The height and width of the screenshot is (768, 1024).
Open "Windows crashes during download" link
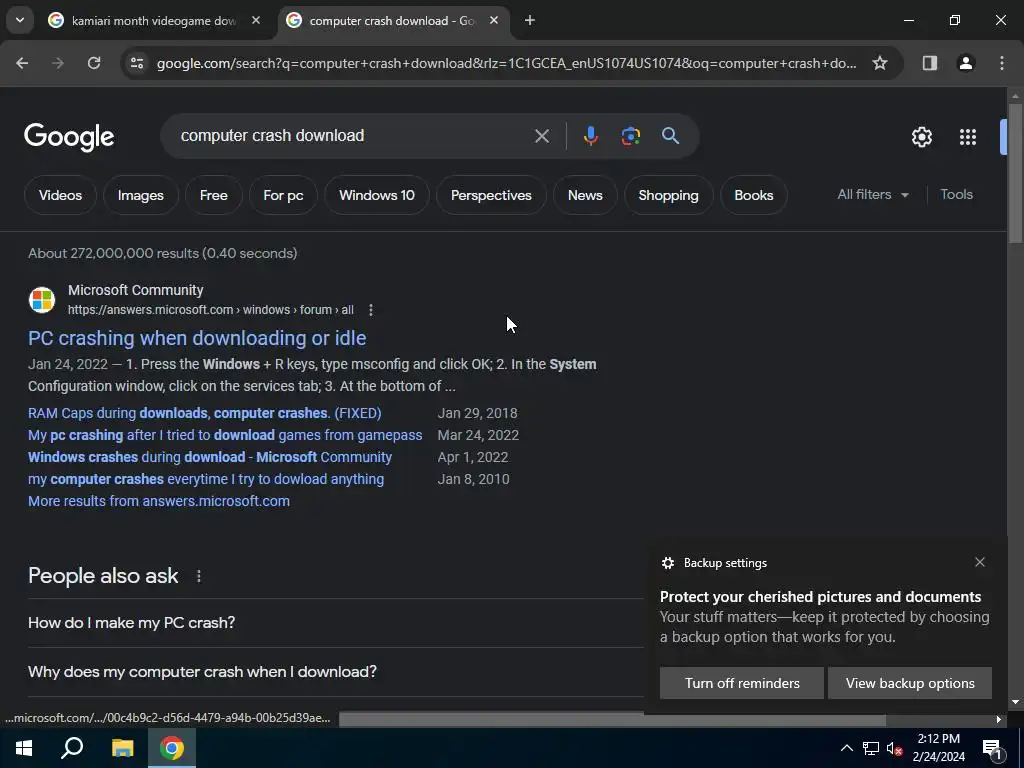210,457
